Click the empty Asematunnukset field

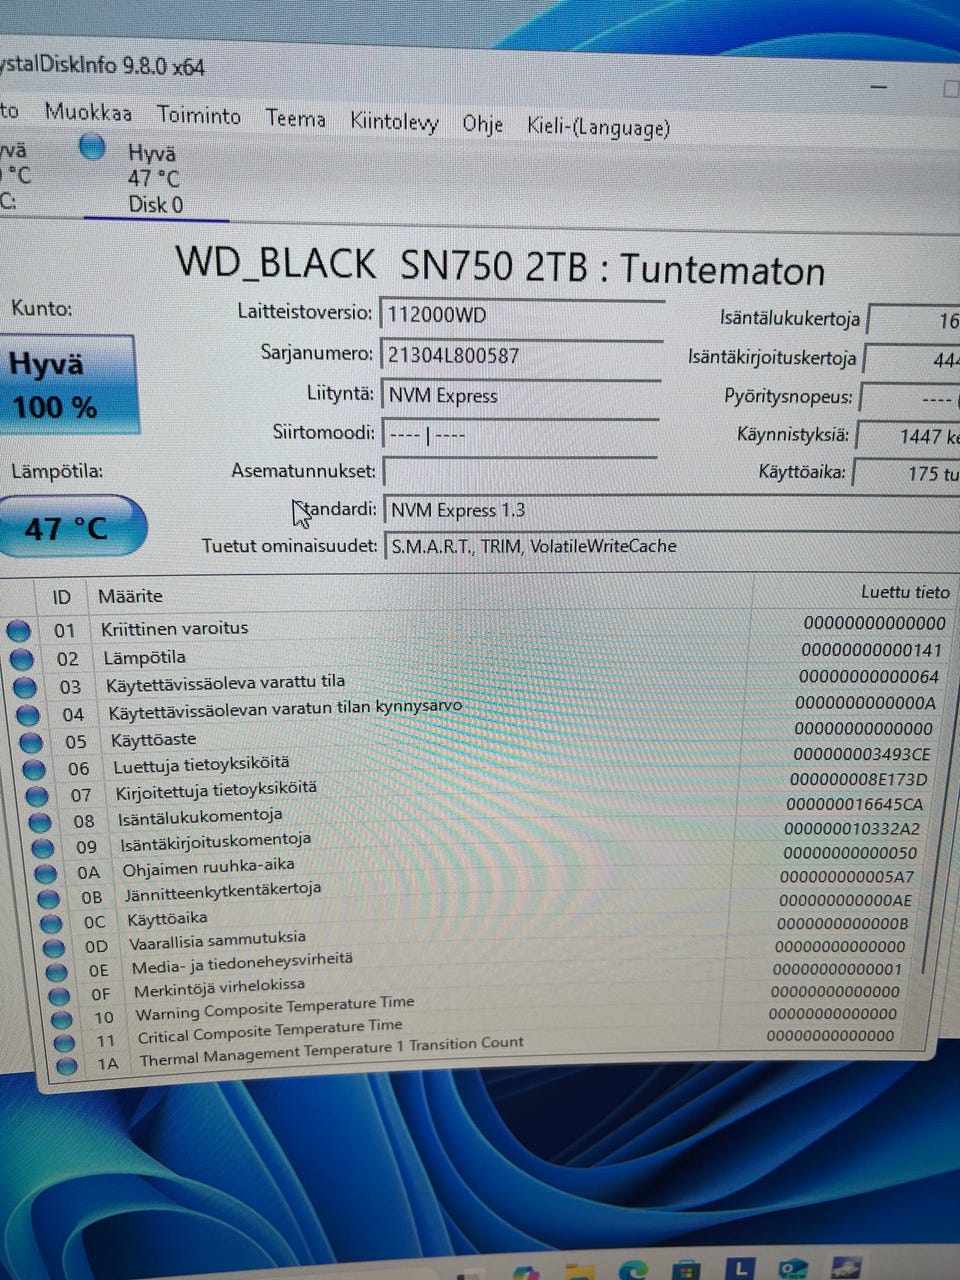(x=520, y=471)
